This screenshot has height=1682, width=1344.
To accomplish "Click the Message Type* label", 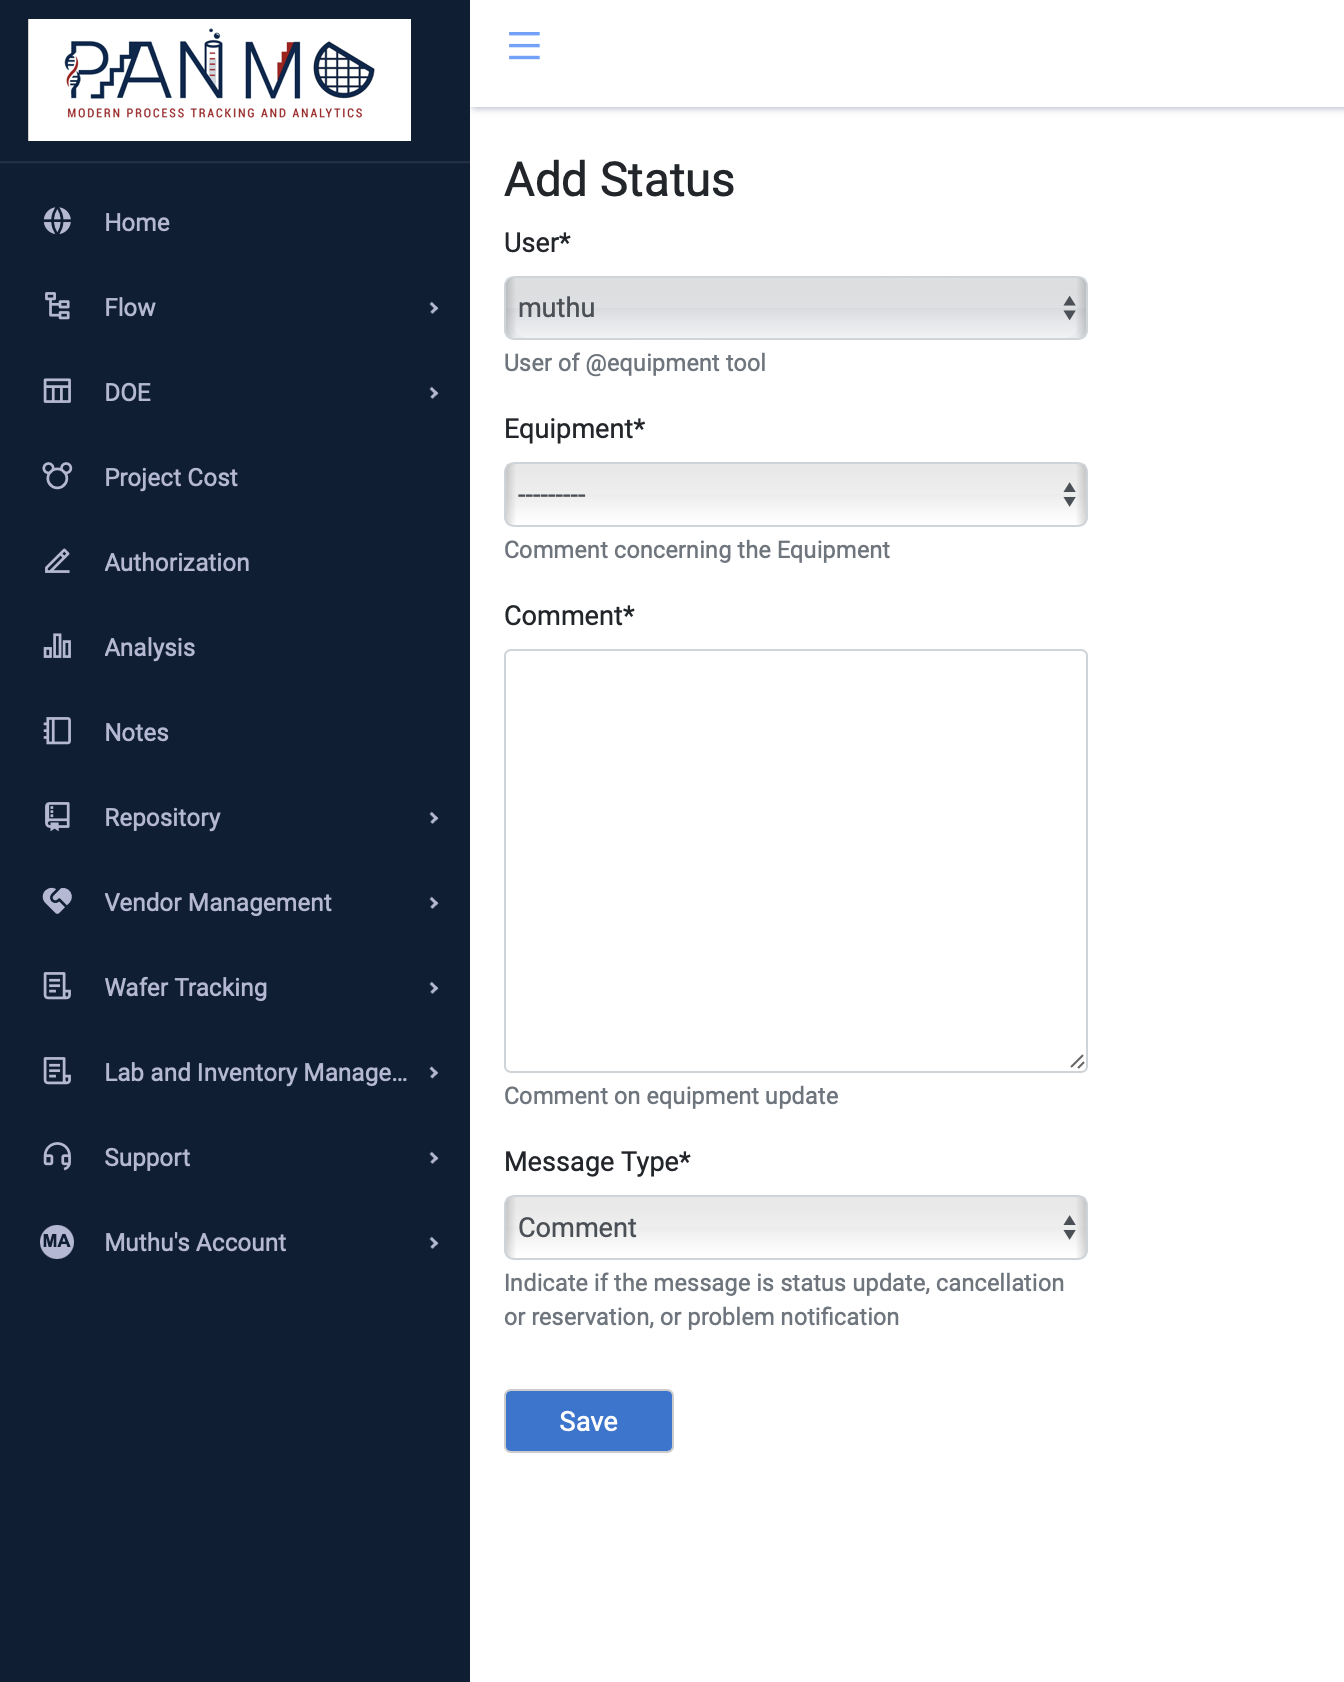I will click(598, 1162).
